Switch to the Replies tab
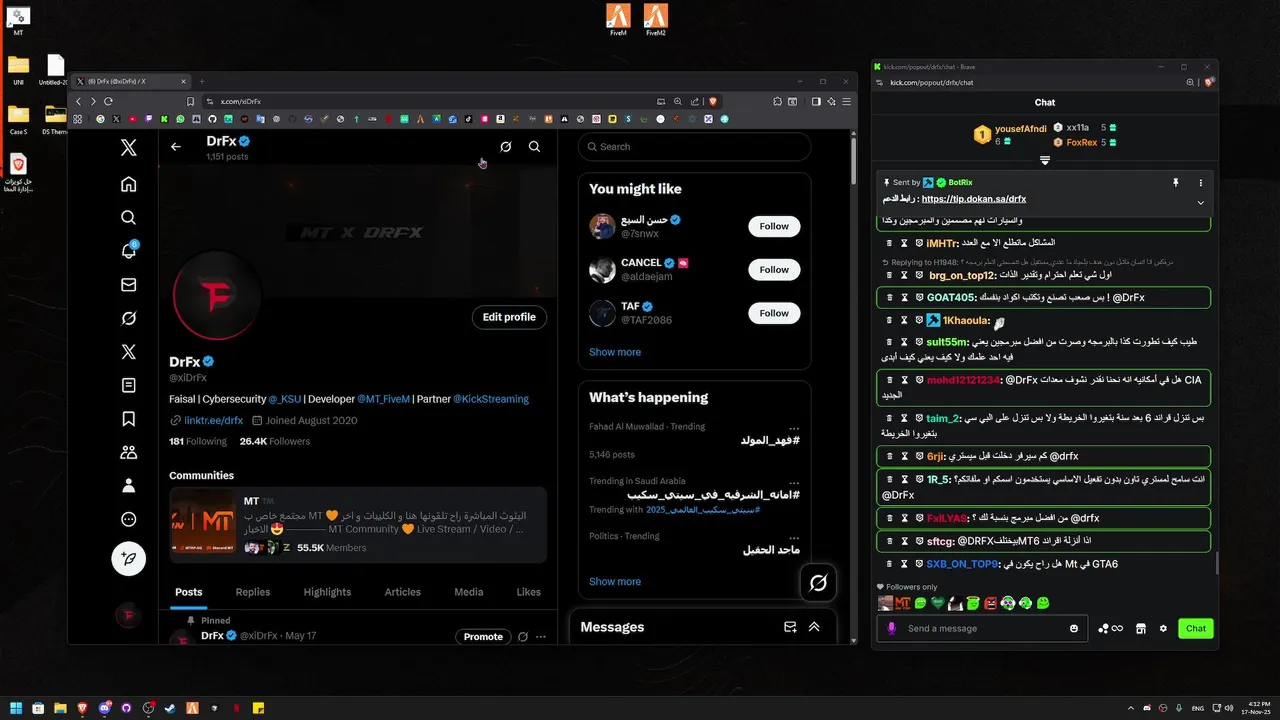1280x720 pixels. click(x=252, y=592)
